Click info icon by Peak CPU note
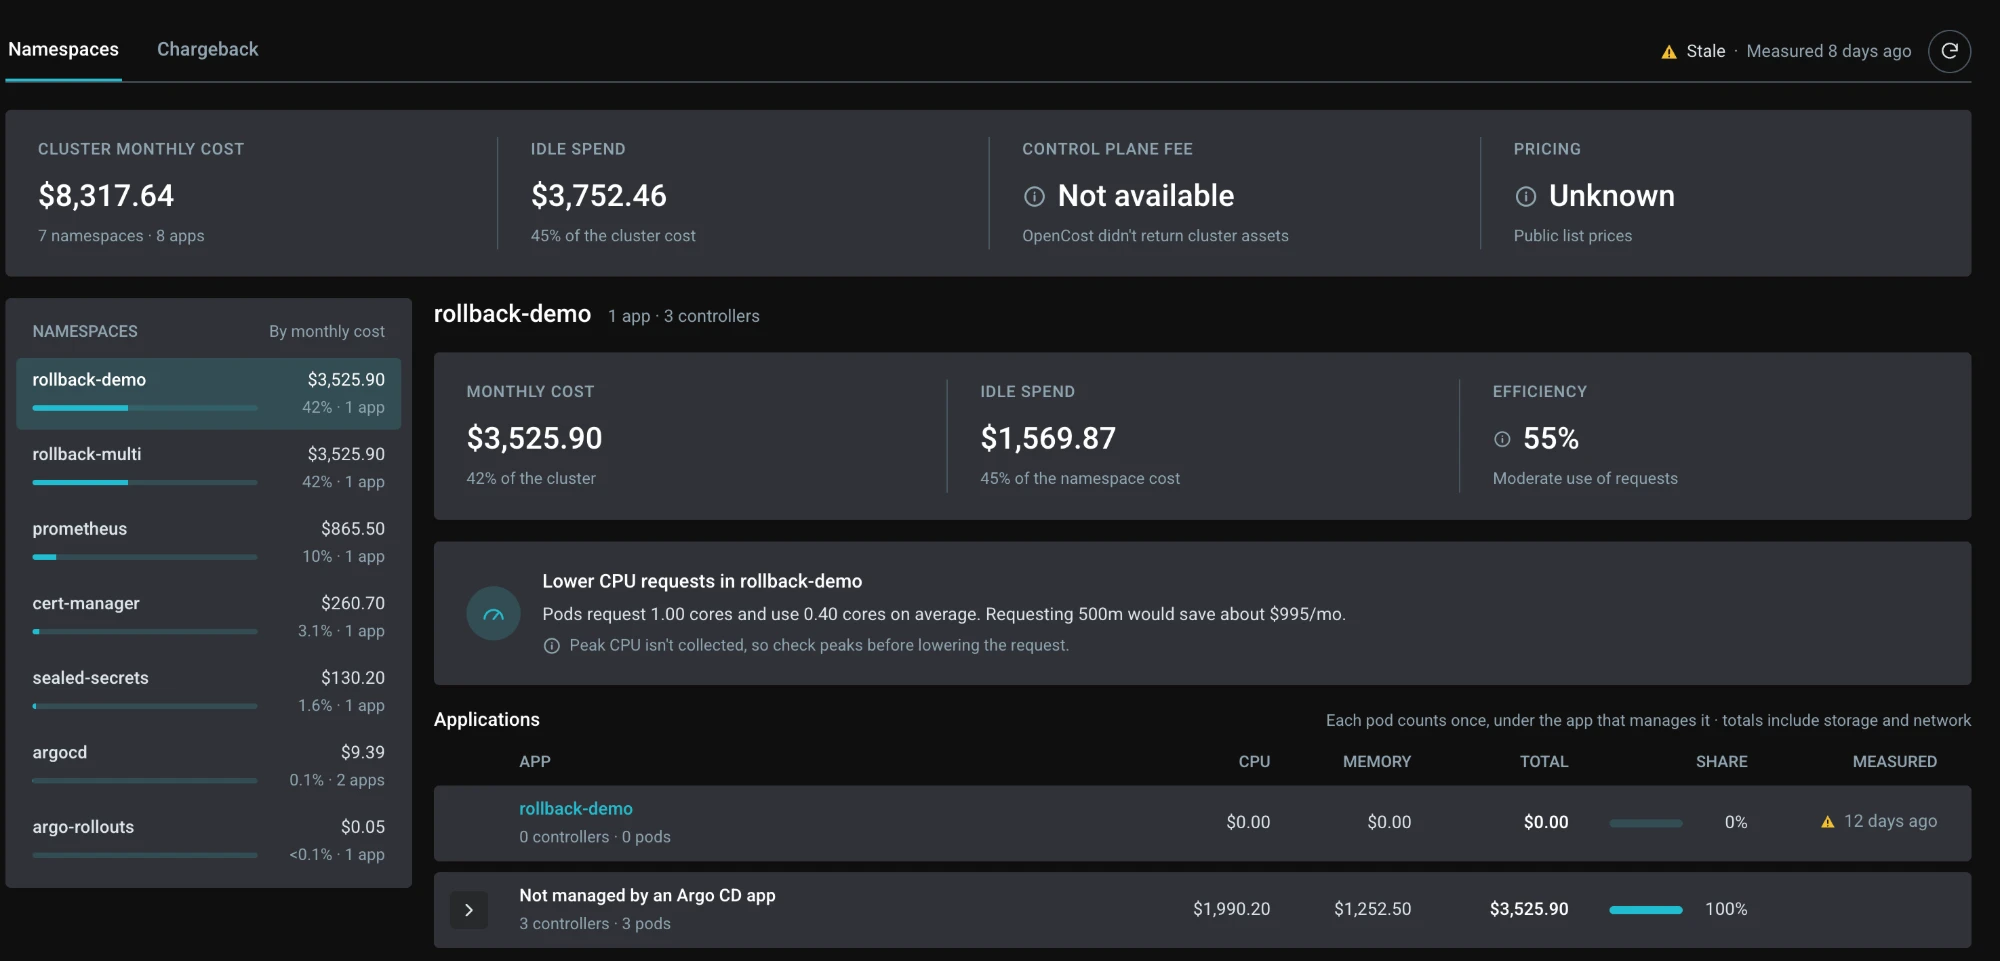 551,646
